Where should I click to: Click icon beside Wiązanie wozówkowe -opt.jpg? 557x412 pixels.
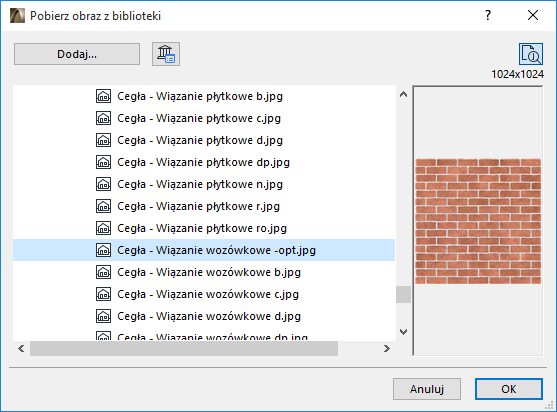103,250
